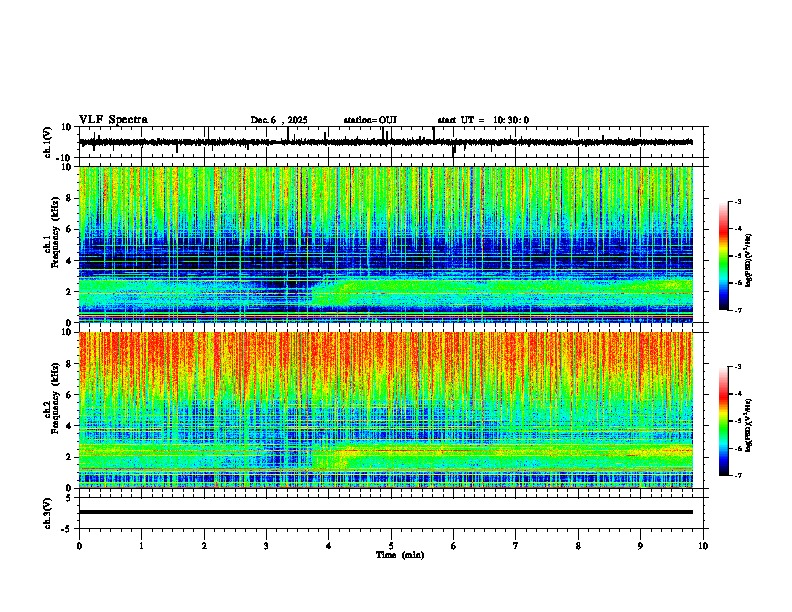Click the 'ch.3(V)' axis label
Screen dimensions: 792x612
tap(48, 513)
